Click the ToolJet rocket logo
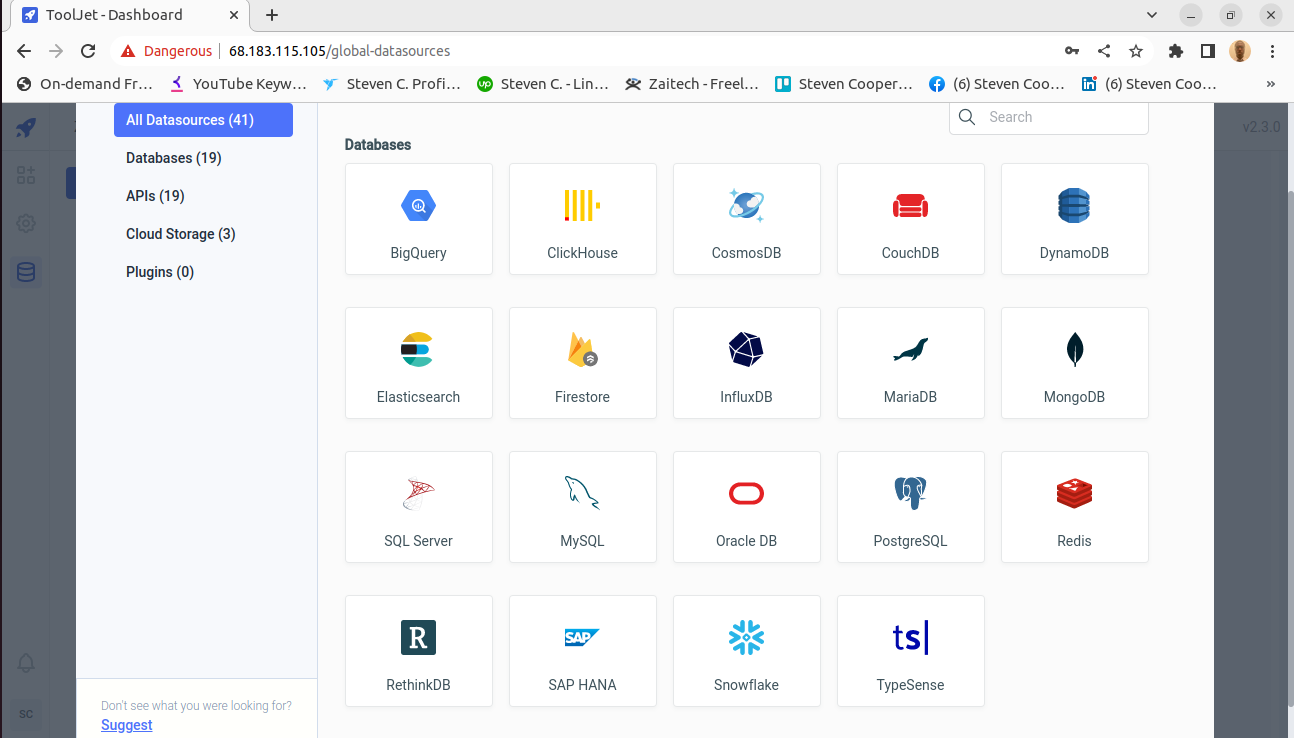Image resolution: width=1294 pixels, height=738 pixels. (x=26, y=127)
